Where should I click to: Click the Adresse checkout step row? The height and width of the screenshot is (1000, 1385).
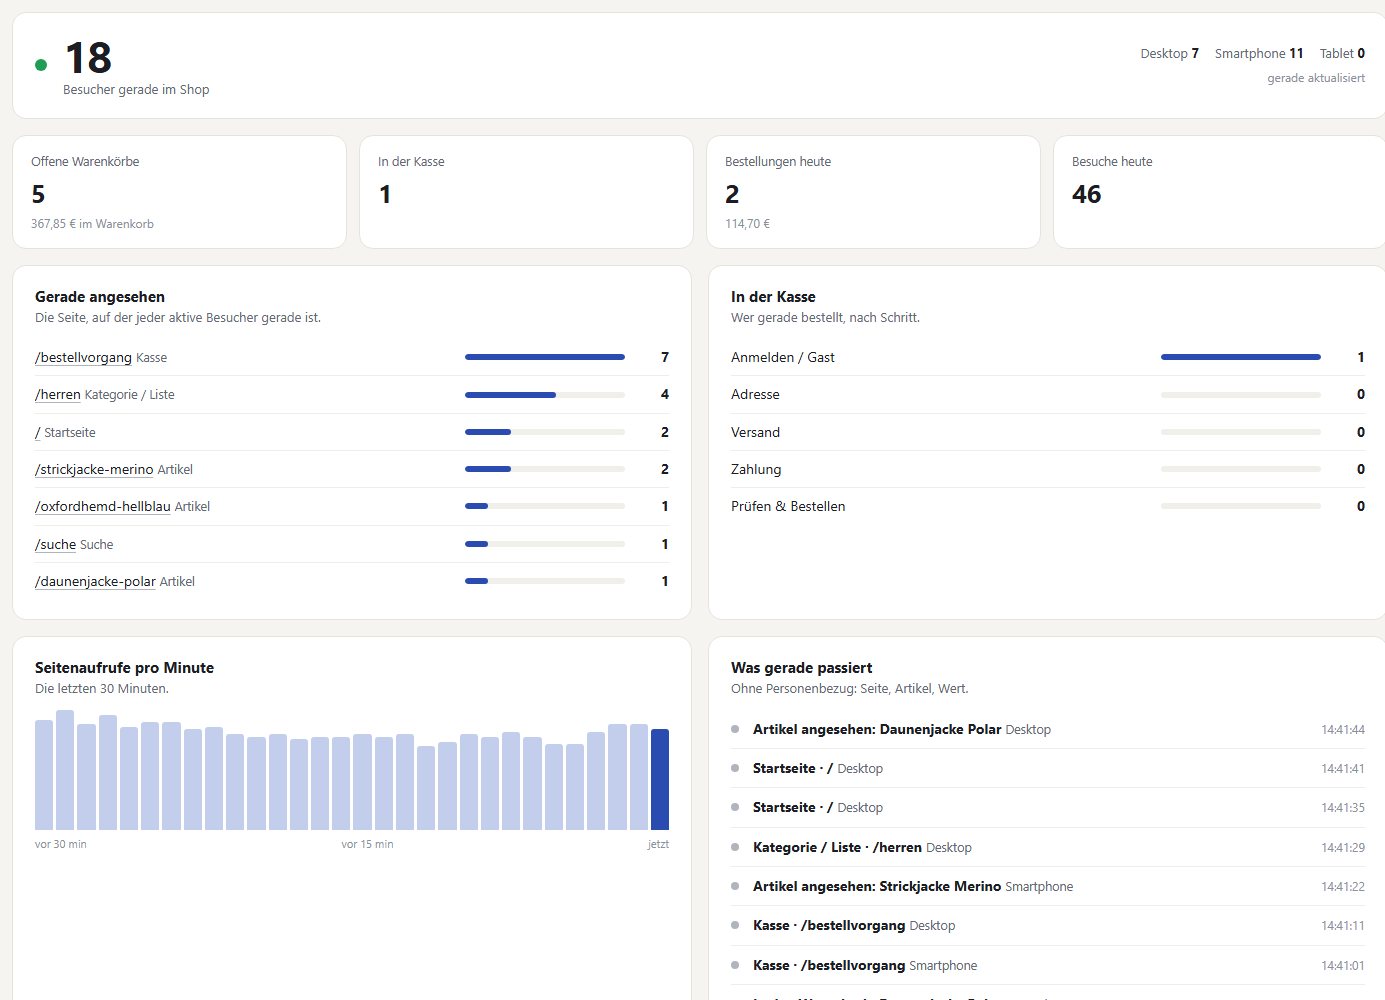(1048, 395)
